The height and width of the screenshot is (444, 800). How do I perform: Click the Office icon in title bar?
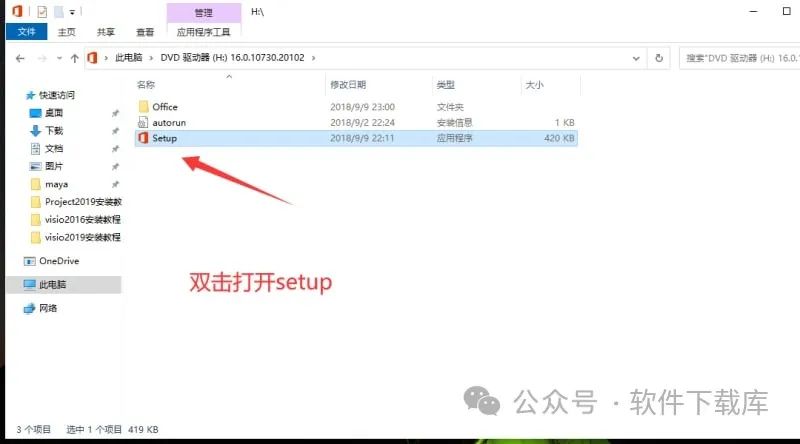tap(17, 11)
